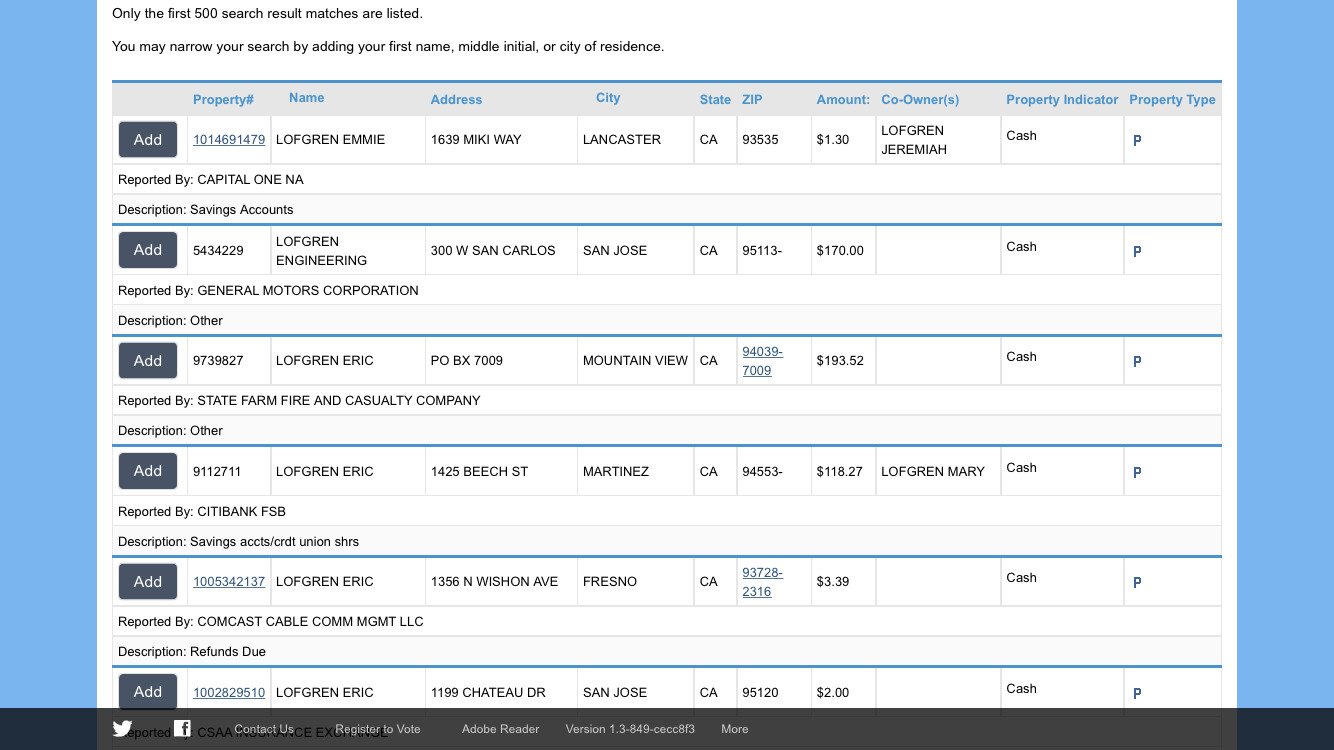This screenshot has width=1334, height=750.
Task: Select the amount $193.52
Action: click(840, 361)
